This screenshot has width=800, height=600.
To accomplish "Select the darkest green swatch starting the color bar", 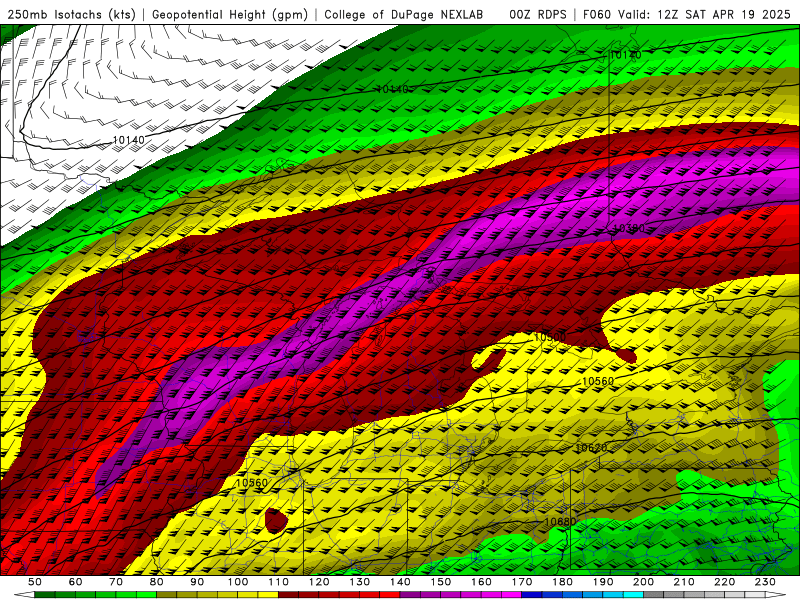I will (44, 594).
